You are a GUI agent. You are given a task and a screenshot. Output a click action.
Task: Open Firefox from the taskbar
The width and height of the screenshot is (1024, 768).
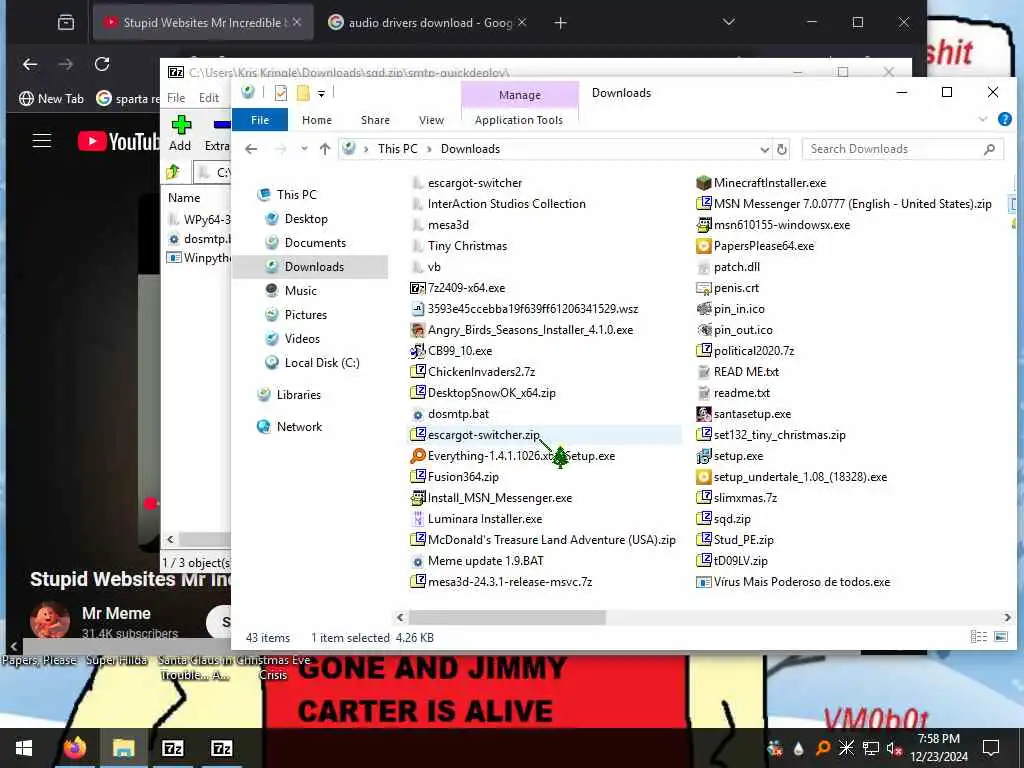tap(74, 748)
